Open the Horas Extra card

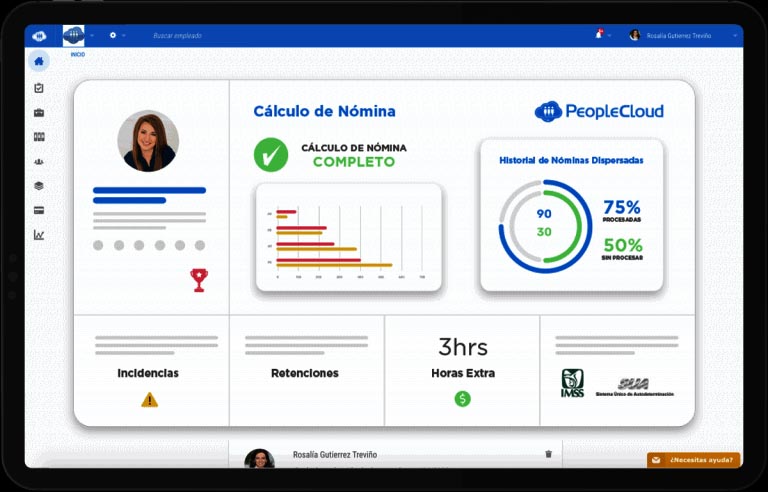(462, 370)
